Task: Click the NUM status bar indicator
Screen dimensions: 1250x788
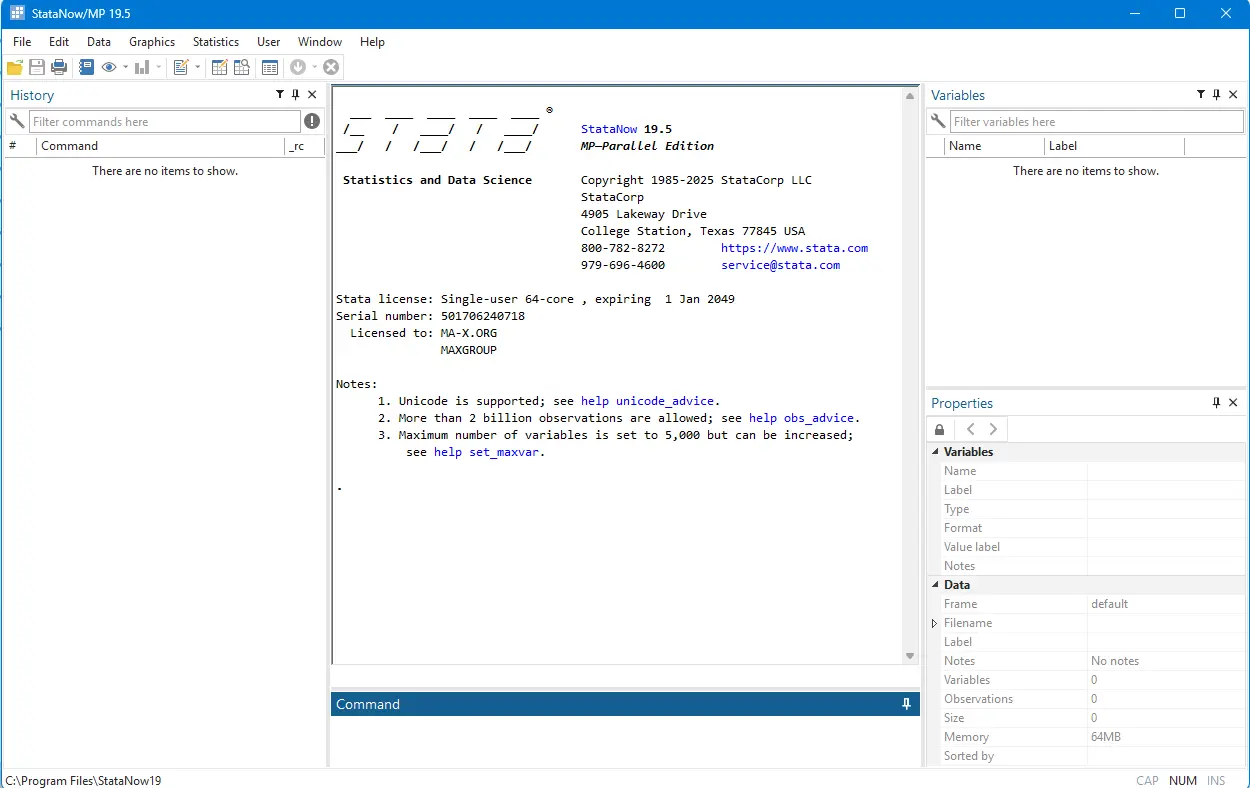Action: 1183,780
